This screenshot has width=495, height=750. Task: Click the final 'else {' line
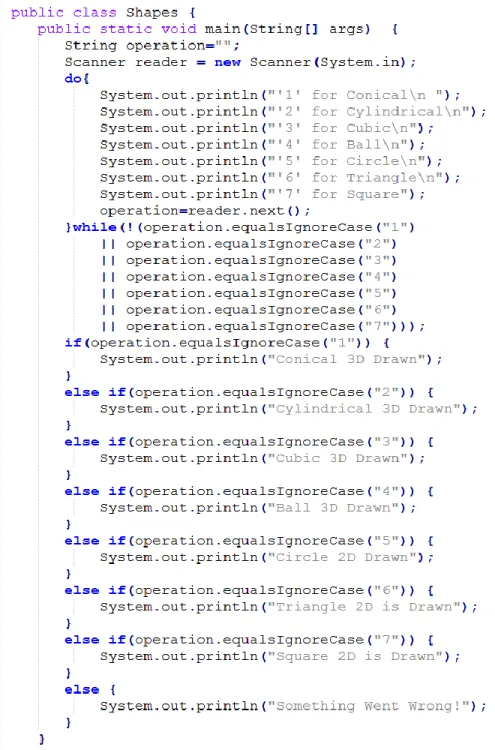click(90, 690)
